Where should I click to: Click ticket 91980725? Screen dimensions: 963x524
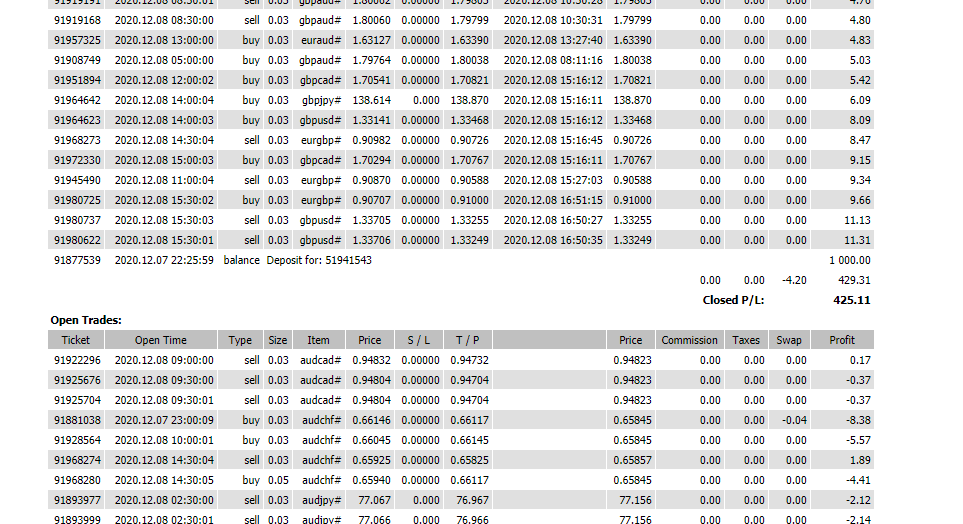coord(77,200)
